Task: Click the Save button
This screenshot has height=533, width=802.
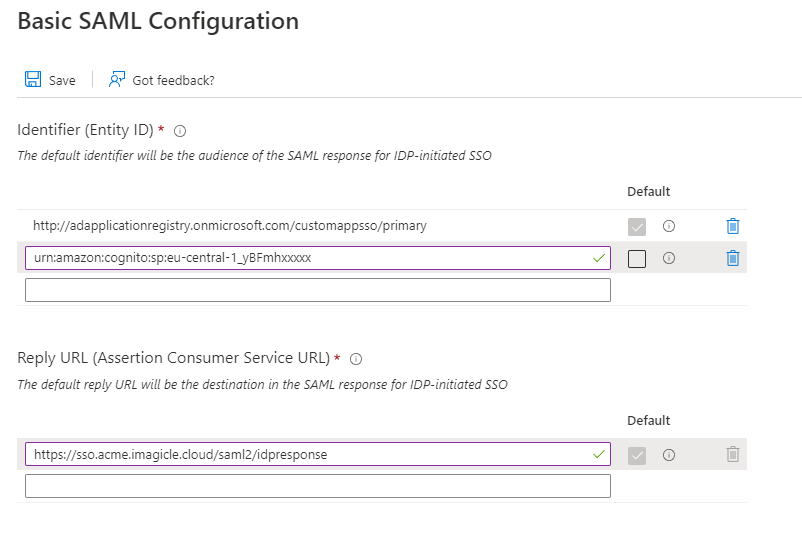Action: (x=50, y=80)
